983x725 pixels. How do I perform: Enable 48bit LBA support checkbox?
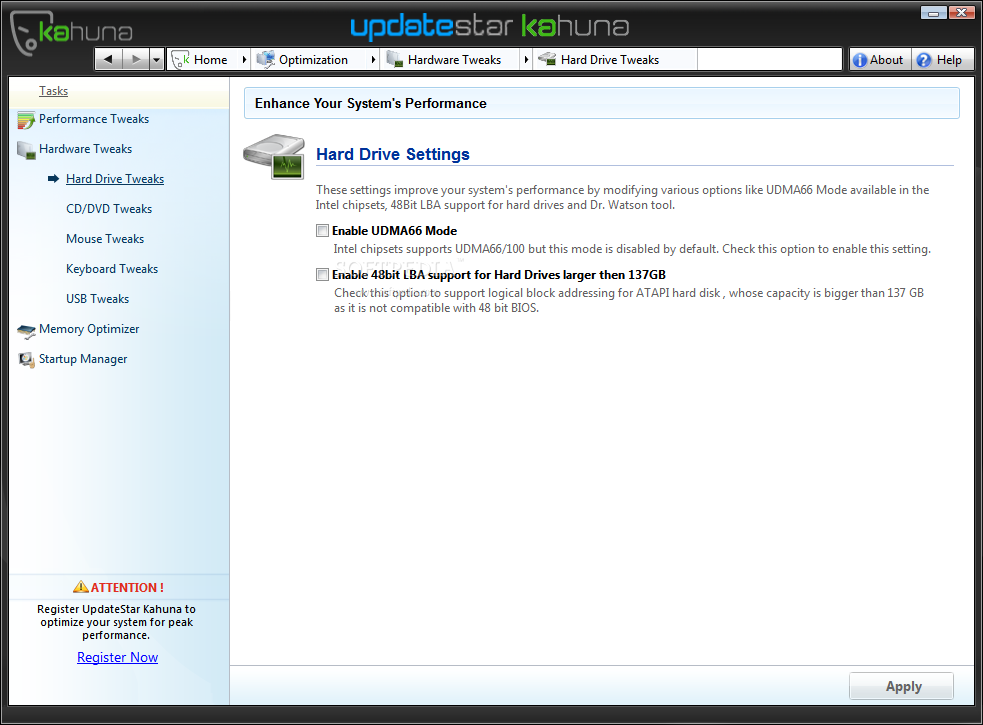(322, 275)
